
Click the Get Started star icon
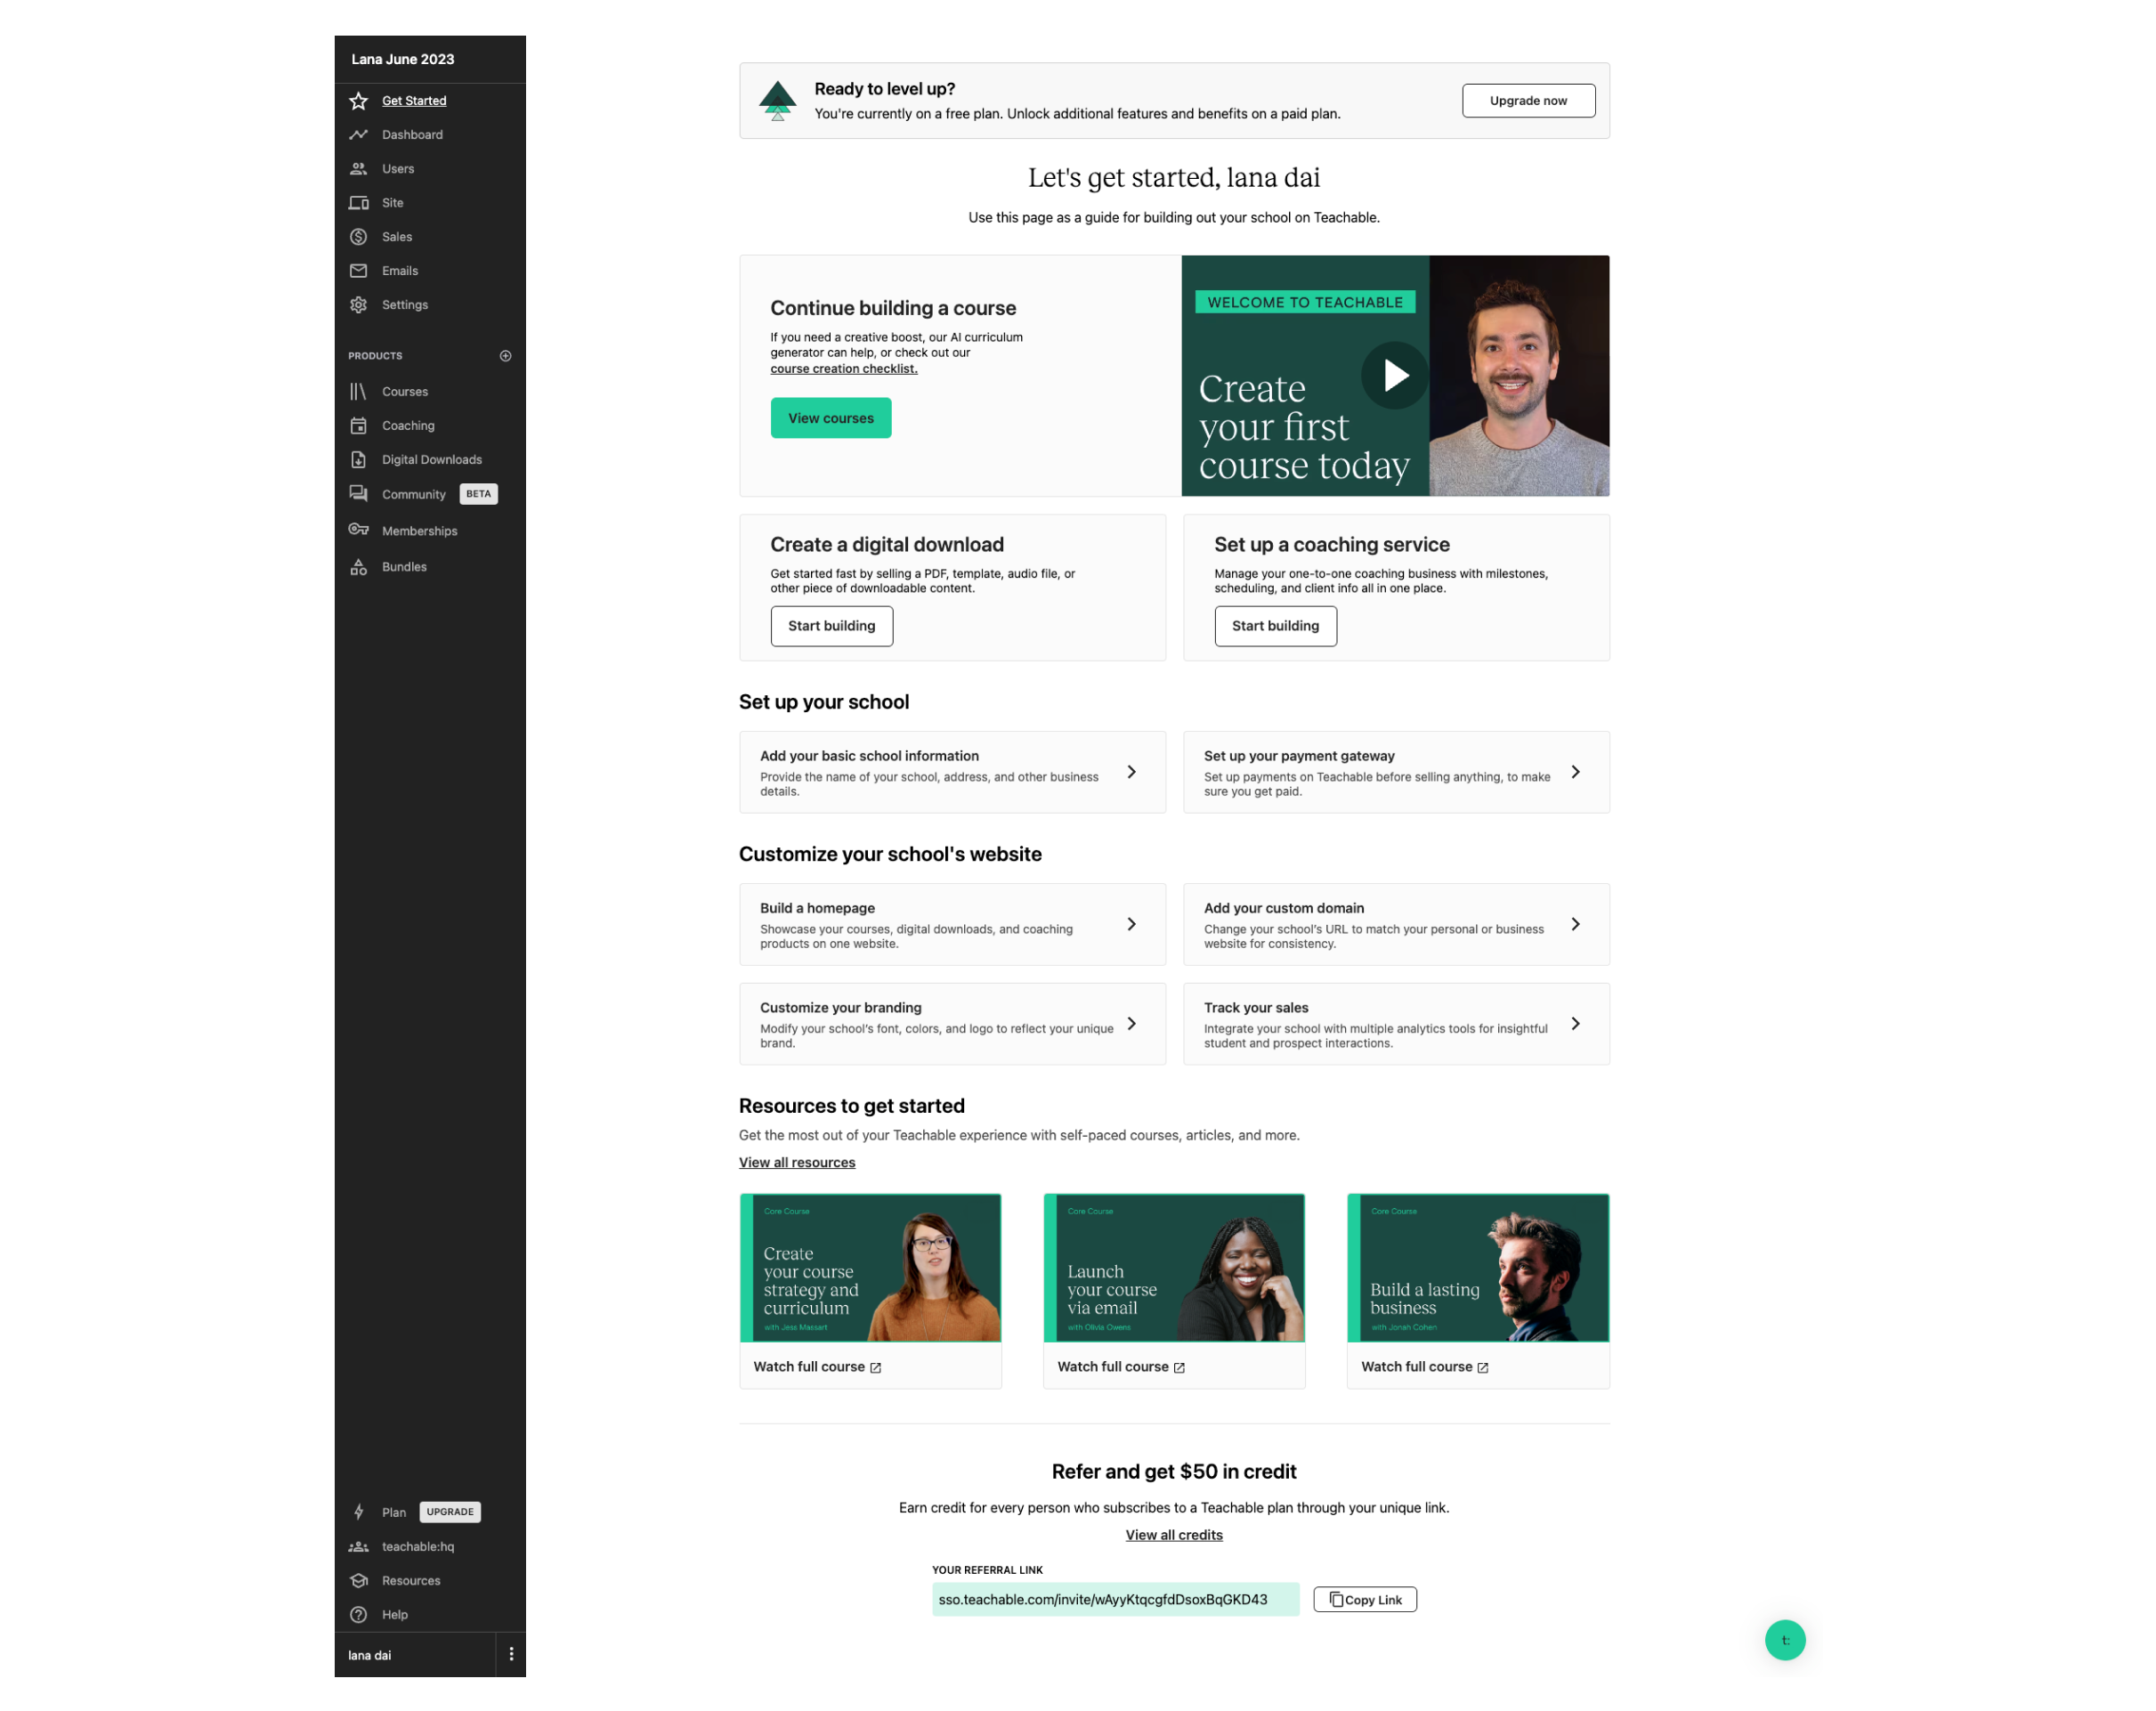pyautogui.click(x=358, y=101)
